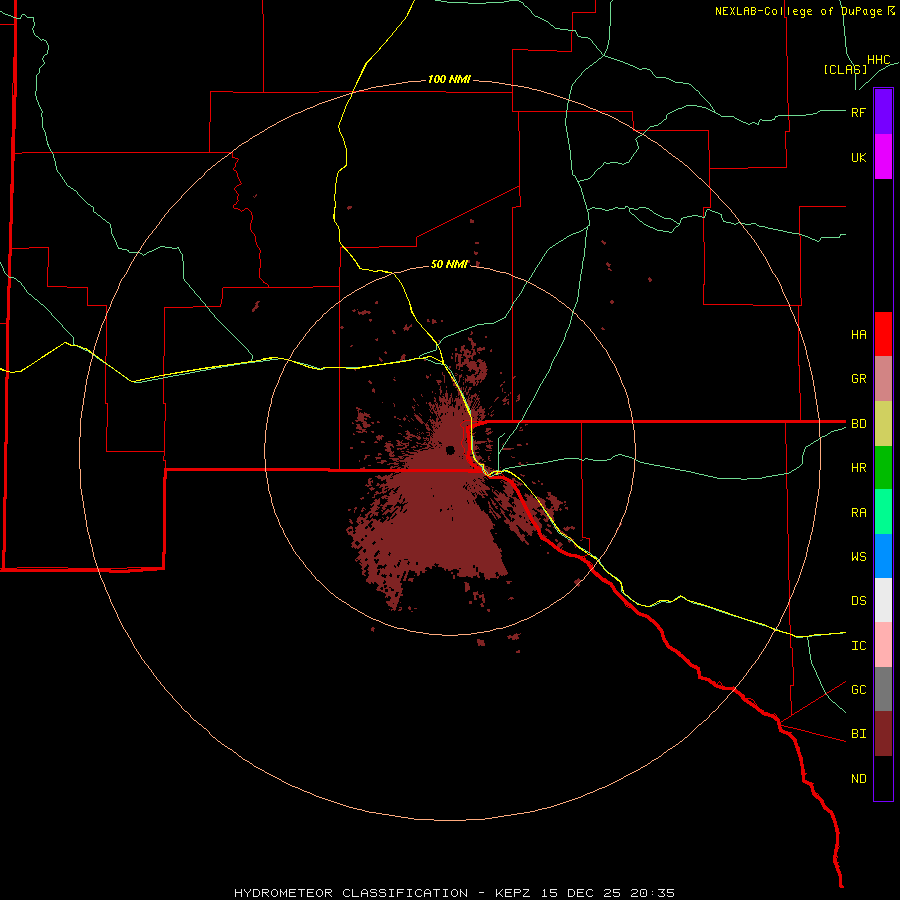Click the KEPZ radar site black dot
Image resolution: width=900 pixels, height=900 pixels.
tap(451, 450)
